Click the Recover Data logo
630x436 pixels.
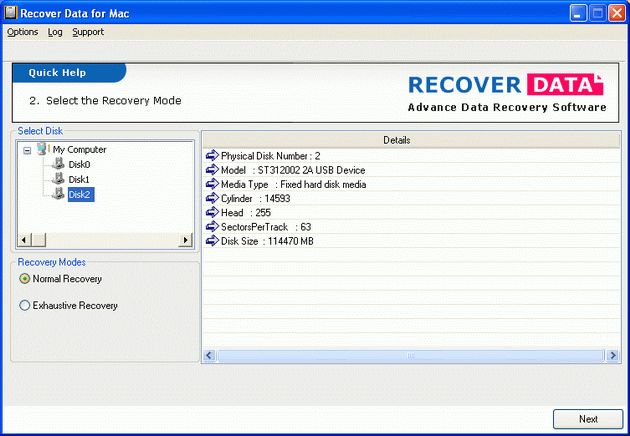(x=506, y=93)
